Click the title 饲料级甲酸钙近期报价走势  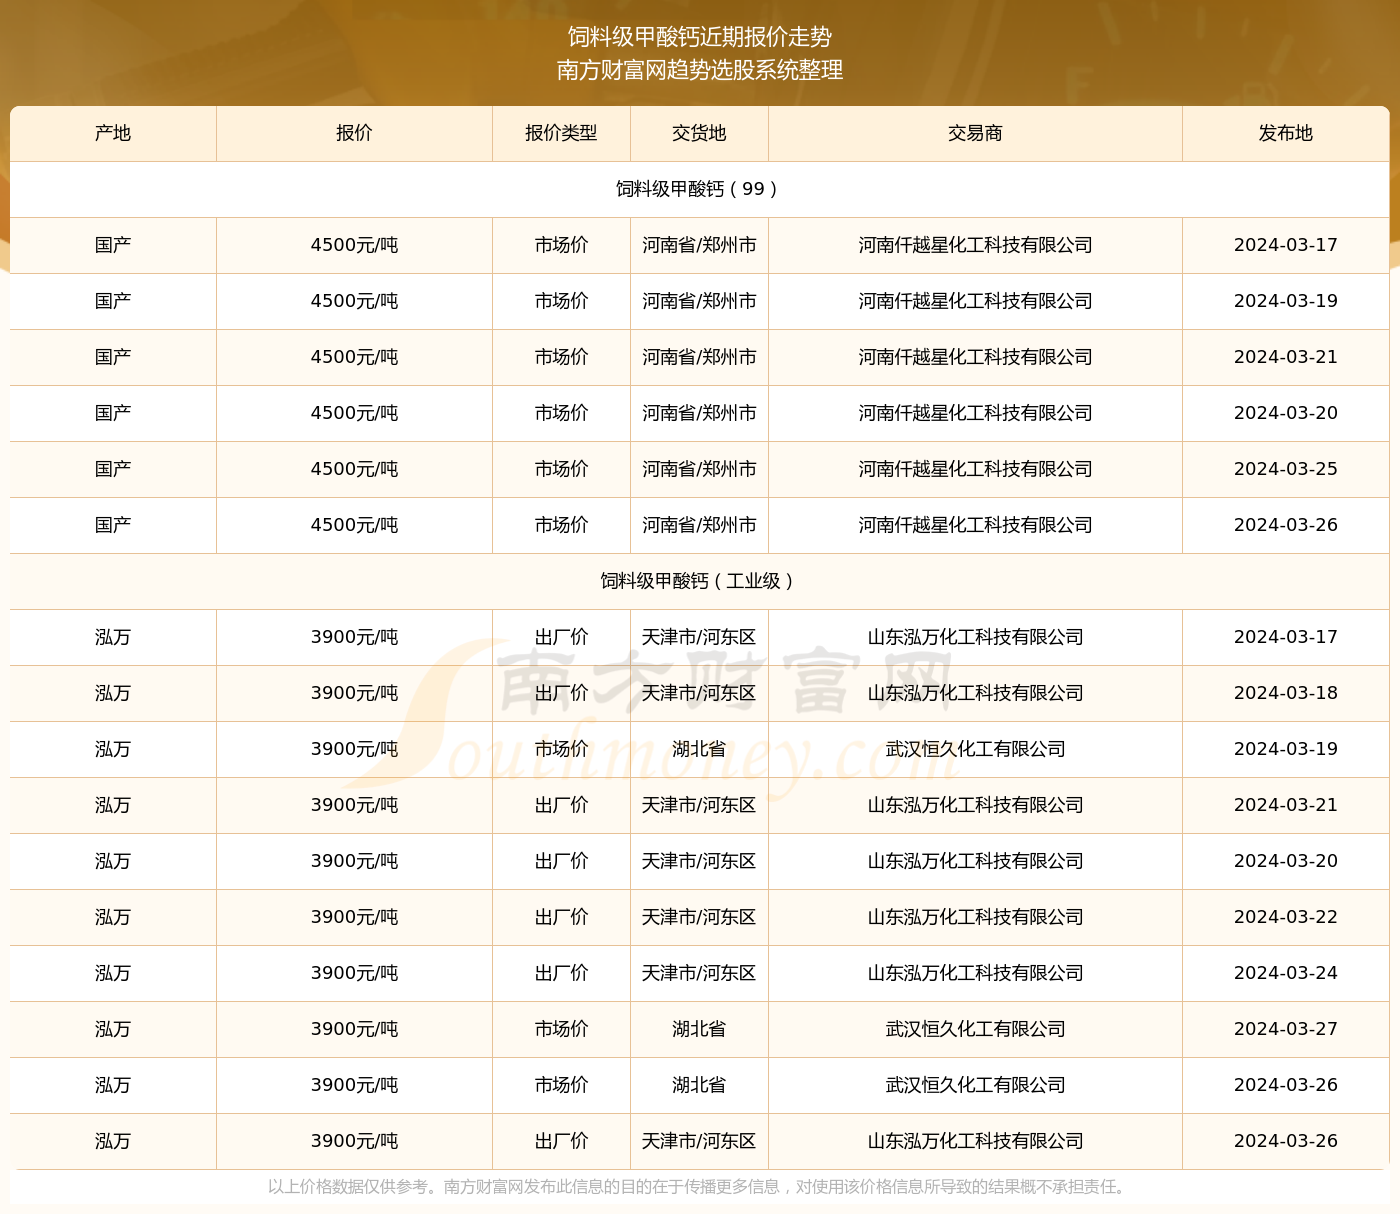point(700,37)
